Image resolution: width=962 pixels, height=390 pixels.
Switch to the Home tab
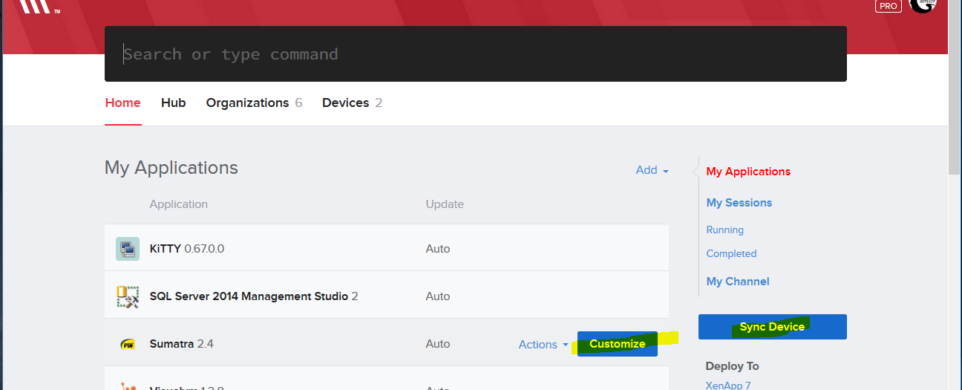pyautogui.click(x=123, y=103)
